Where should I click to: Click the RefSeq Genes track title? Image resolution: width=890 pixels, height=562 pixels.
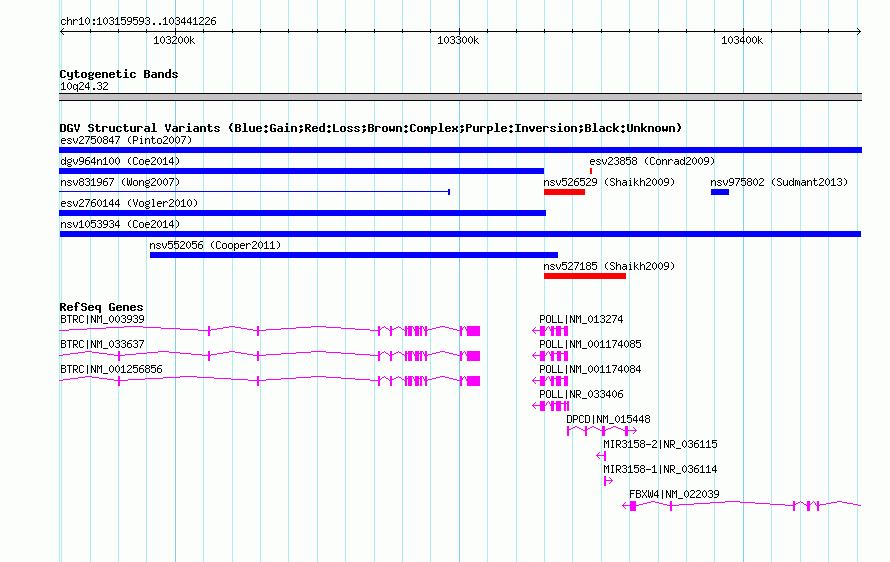(101, 307)
